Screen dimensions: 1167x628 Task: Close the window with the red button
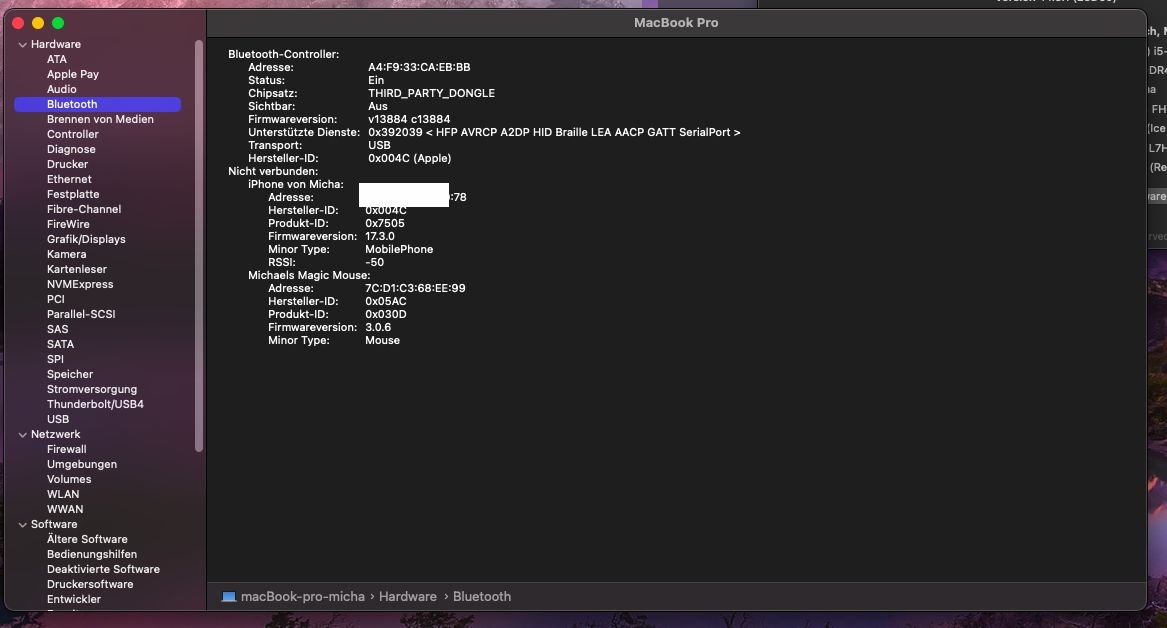(x=18, y=23)
